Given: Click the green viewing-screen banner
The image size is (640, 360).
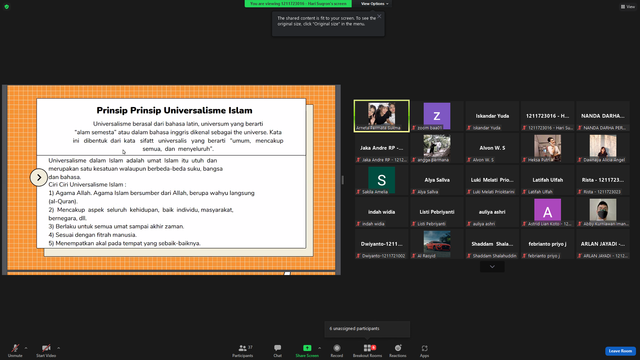Looking at the screenshot, I should (298, 4).
